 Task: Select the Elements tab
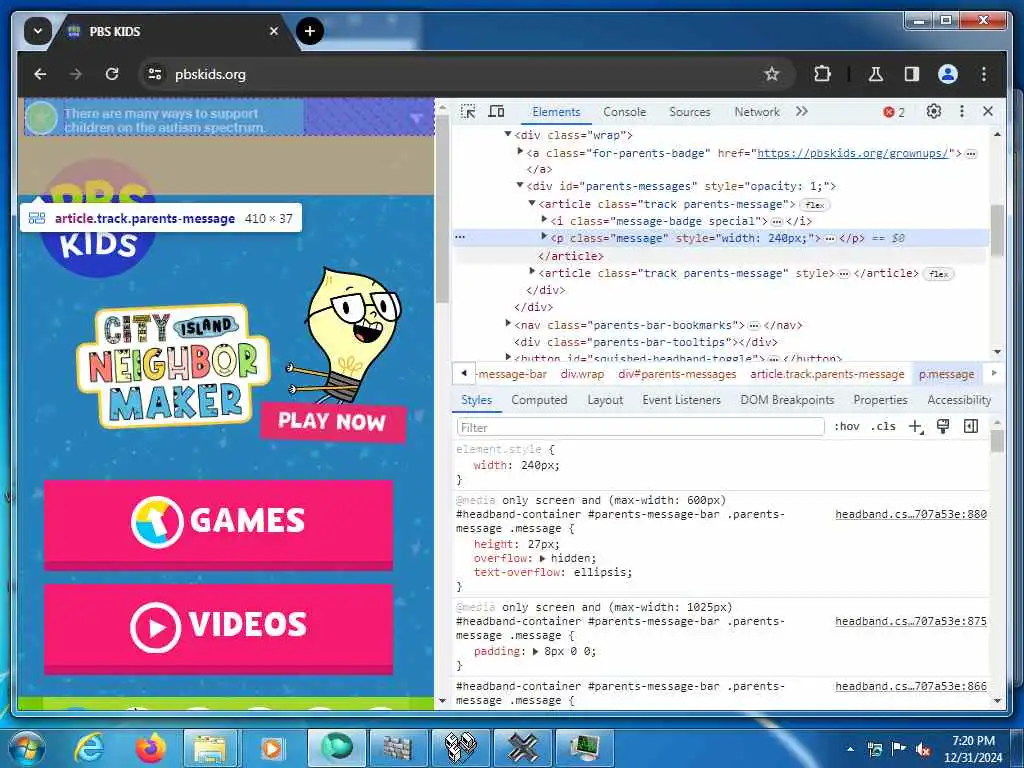coord(556,112)
